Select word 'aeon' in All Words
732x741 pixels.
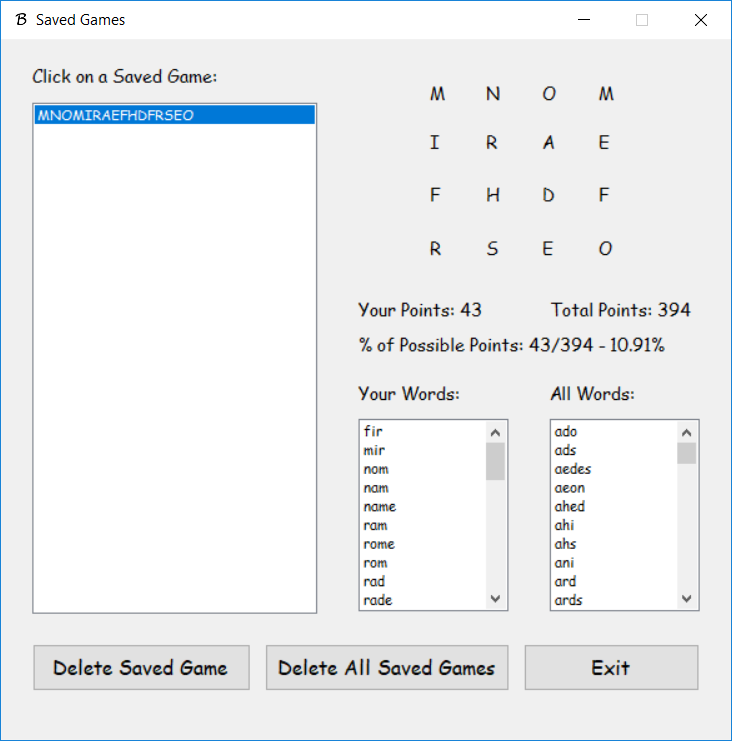[x=570, y=489]
